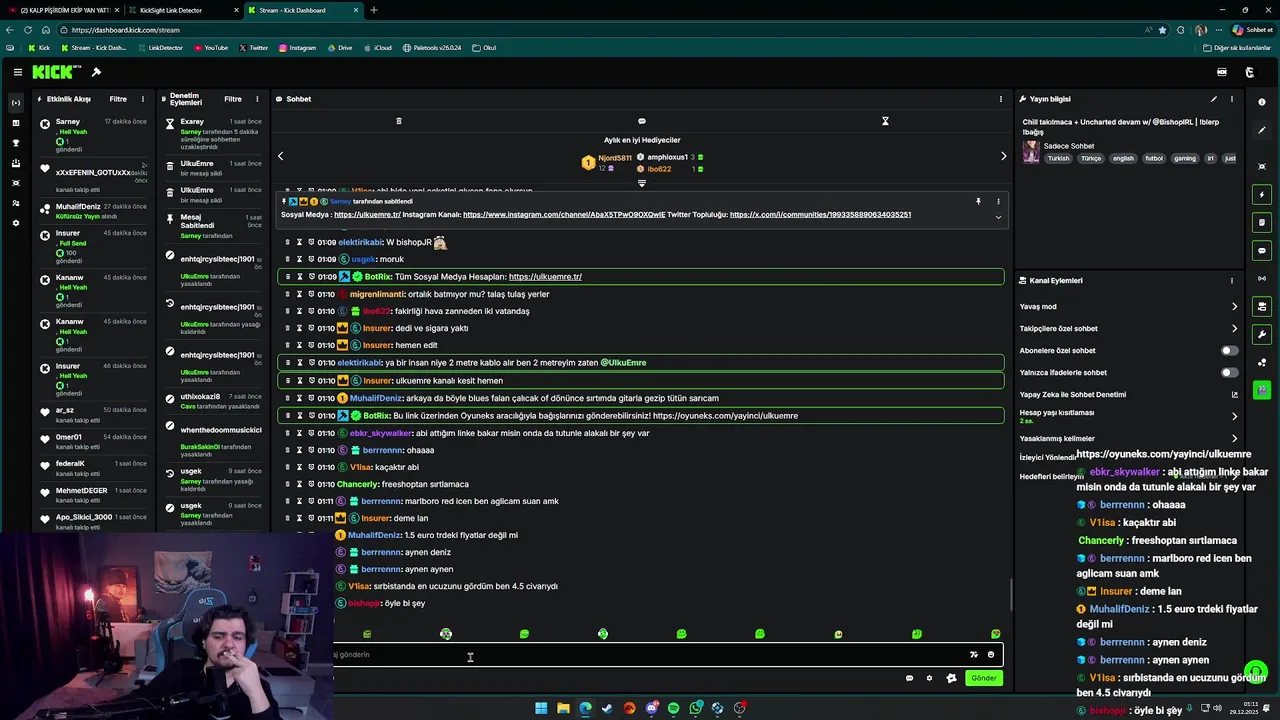
Task: Open the x.com community link in pinned message
Action: pos(820,215)
